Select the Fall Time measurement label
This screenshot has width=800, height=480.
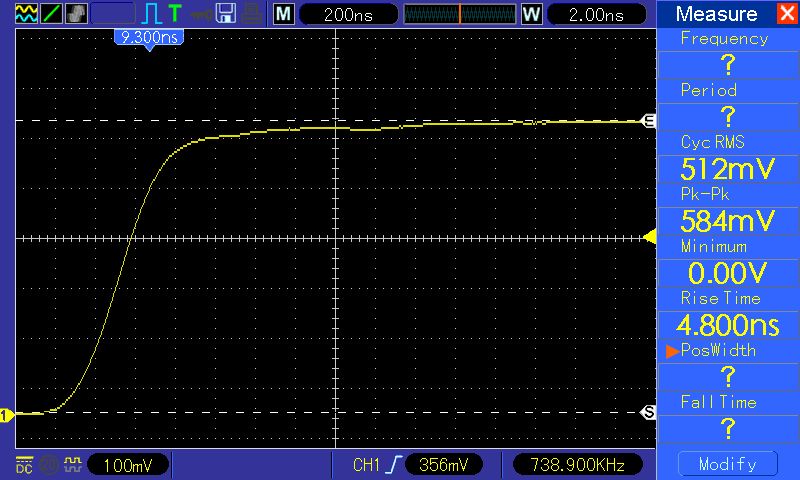click(719, 402)
